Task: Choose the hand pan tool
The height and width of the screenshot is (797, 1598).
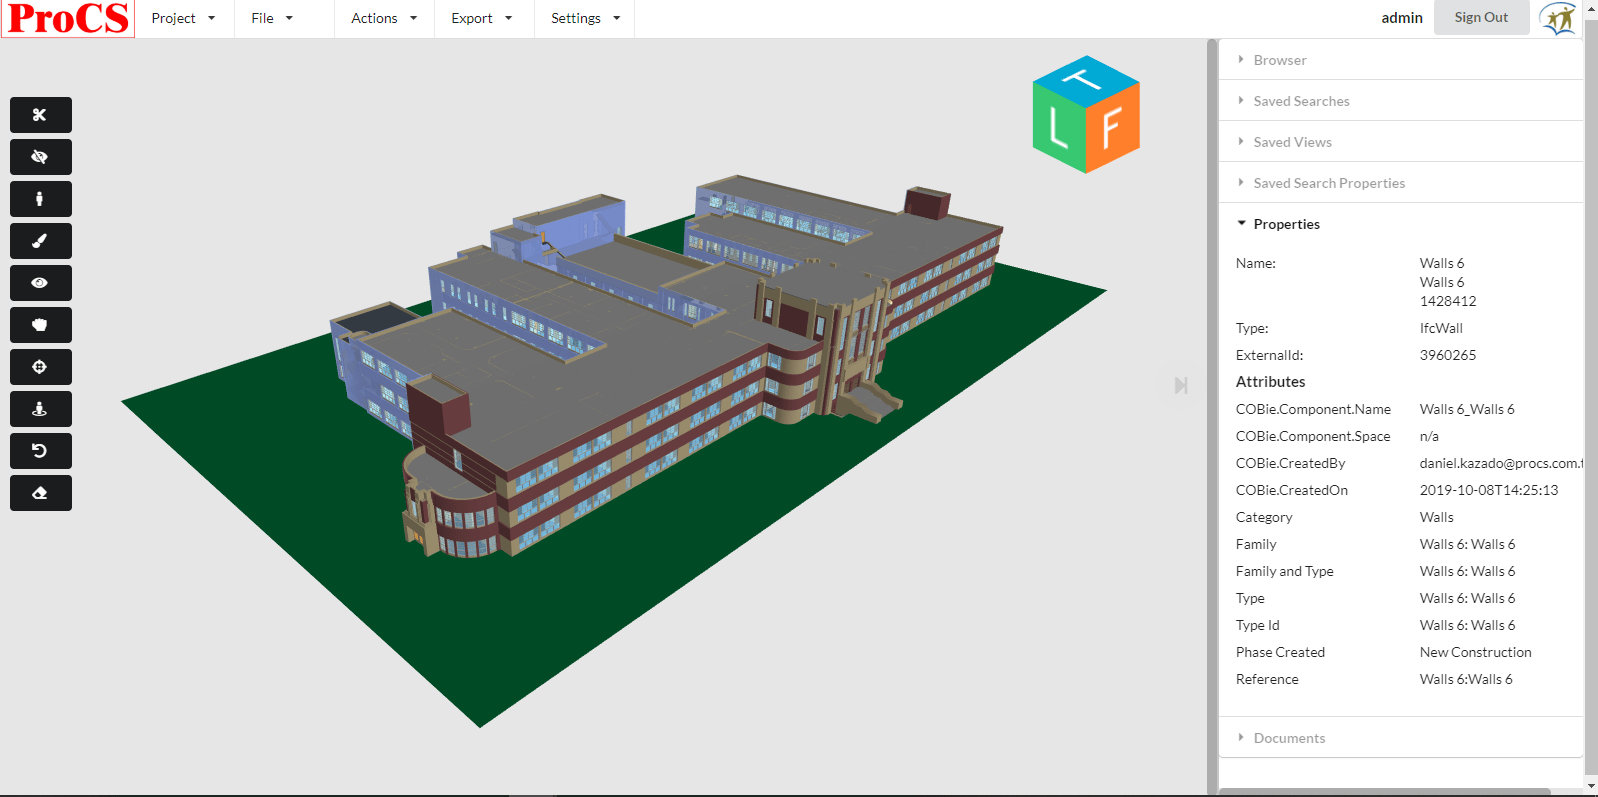Action: coord(40,325)
